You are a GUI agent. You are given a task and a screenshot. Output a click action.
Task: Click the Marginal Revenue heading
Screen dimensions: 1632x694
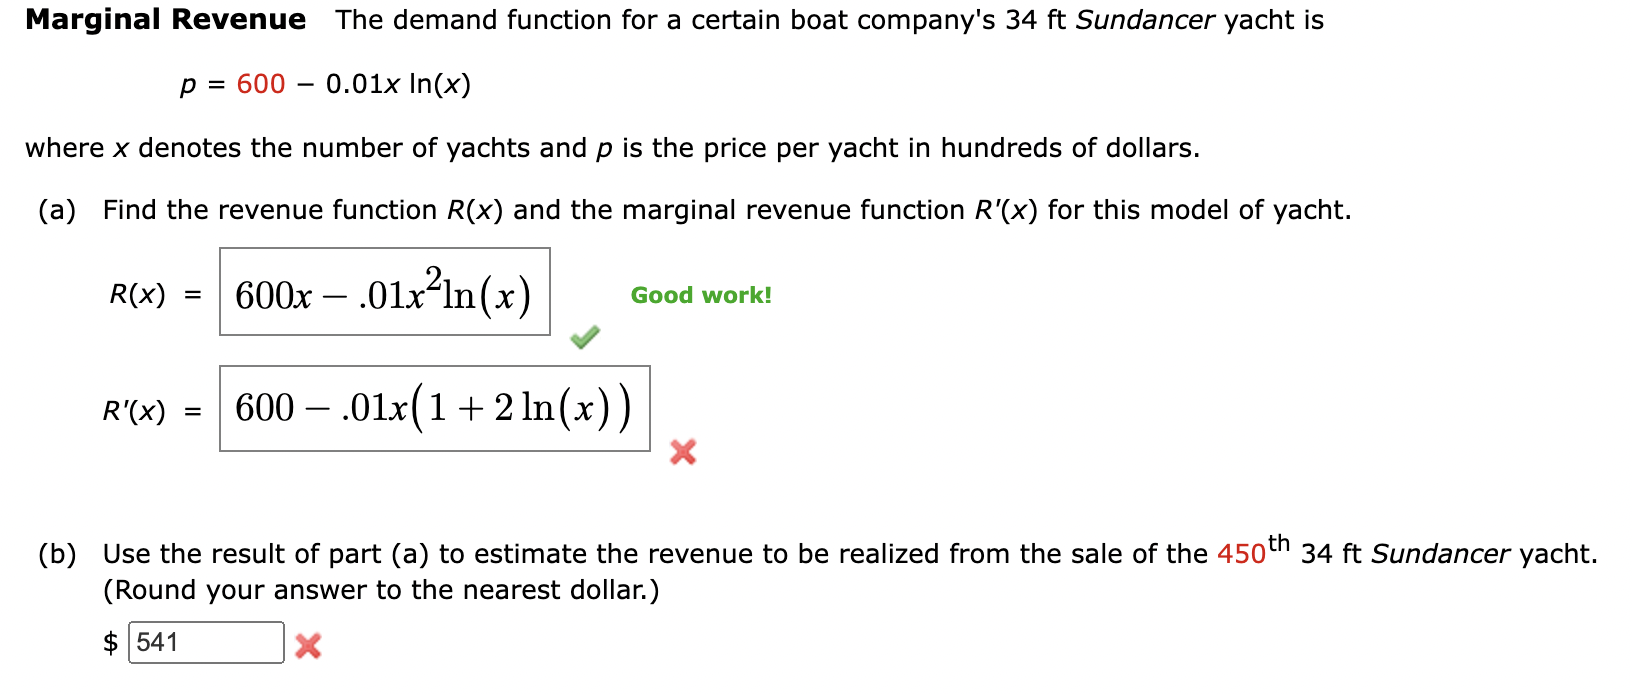click(165, 18)
